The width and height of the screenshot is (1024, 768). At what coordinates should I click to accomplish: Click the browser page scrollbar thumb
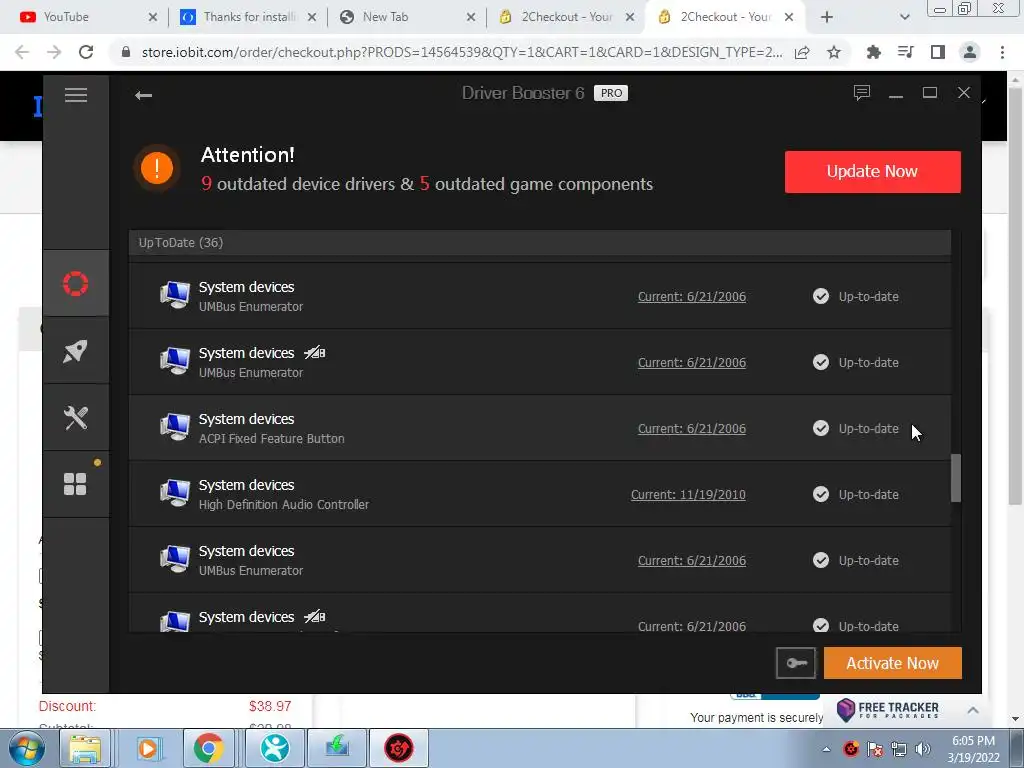click(x=1015, y=295)
